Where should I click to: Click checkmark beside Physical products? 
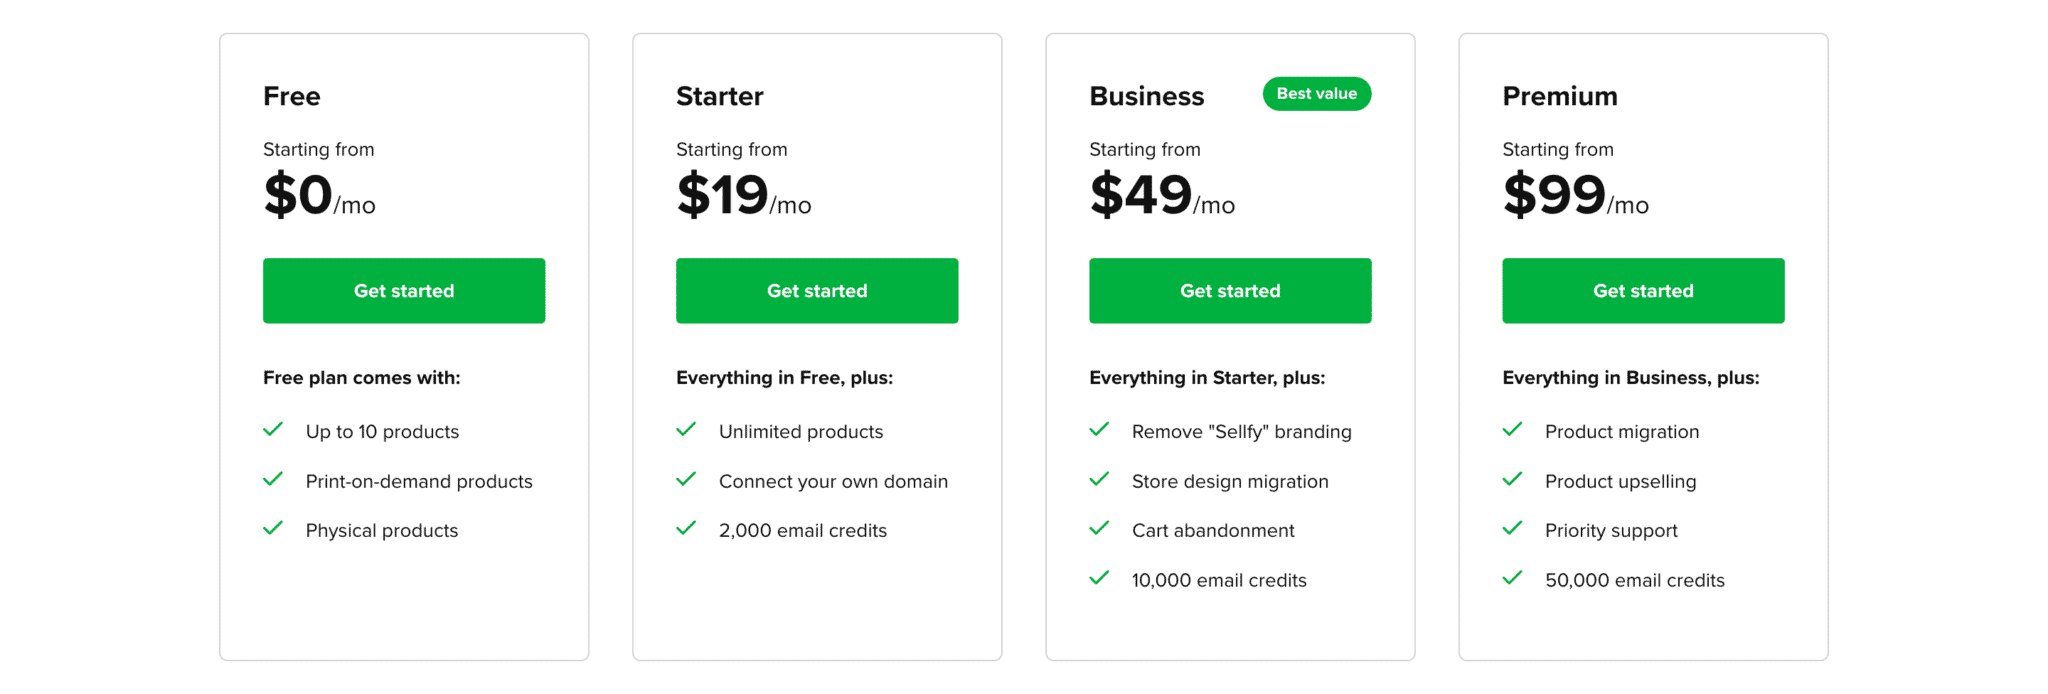pos(273,528)
